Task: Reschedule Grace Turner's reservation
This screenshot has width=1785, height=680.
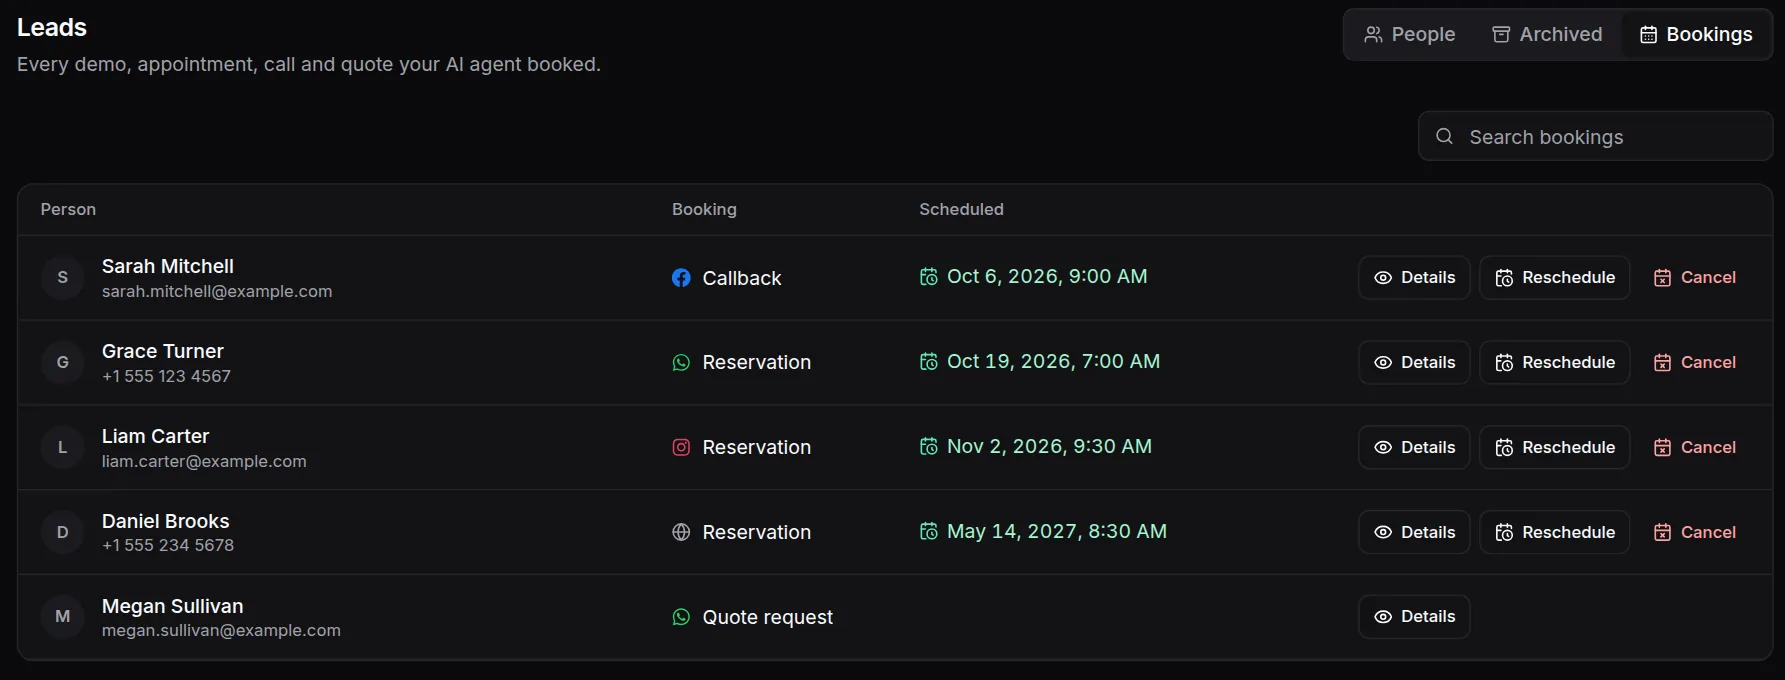Action: click(1555, 362)
